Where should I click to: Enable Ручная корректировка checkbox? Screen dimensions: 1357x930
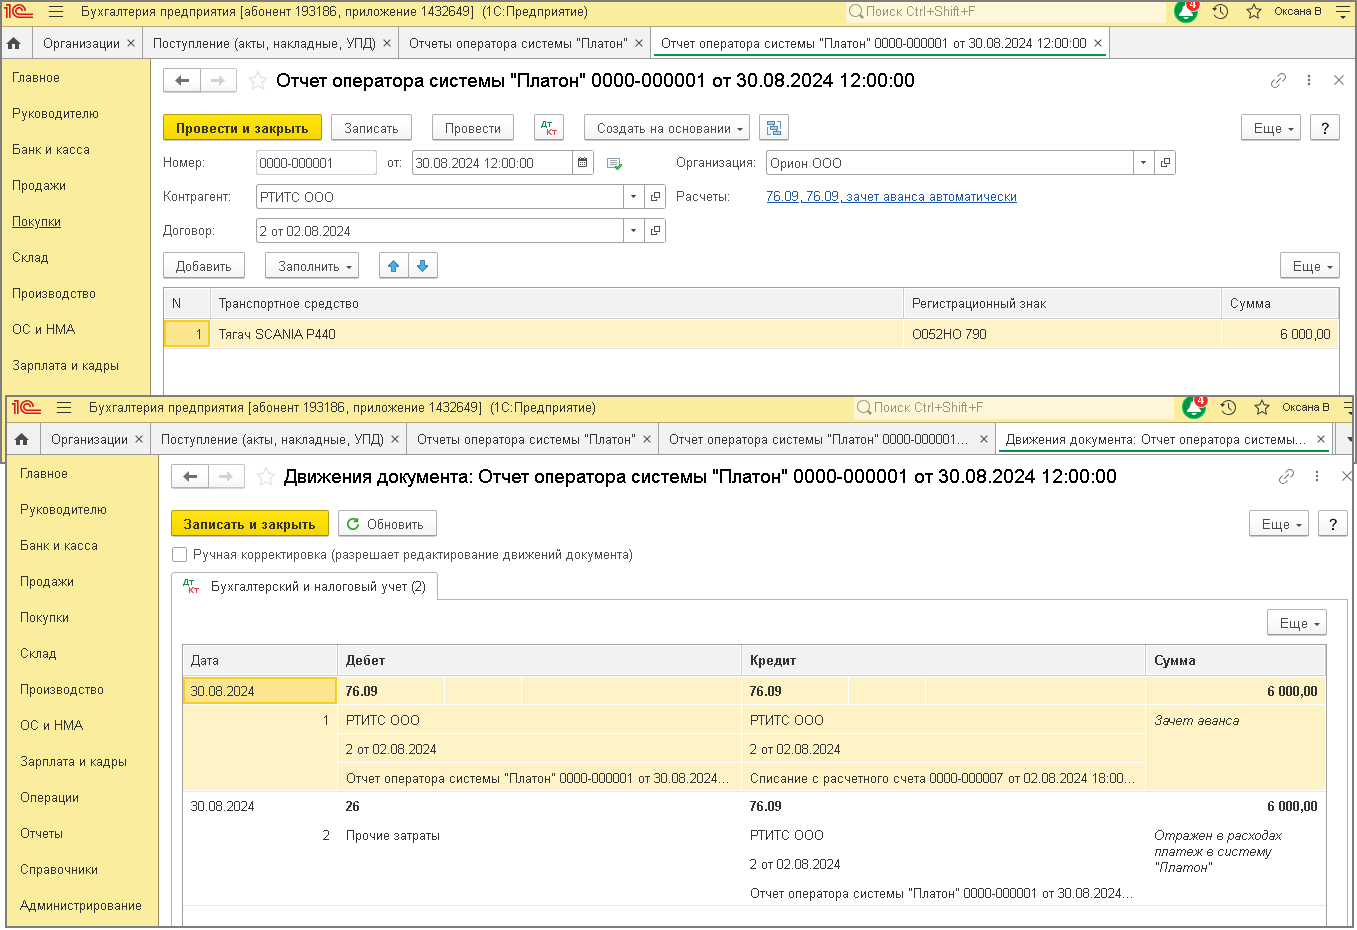coord(180,555)
